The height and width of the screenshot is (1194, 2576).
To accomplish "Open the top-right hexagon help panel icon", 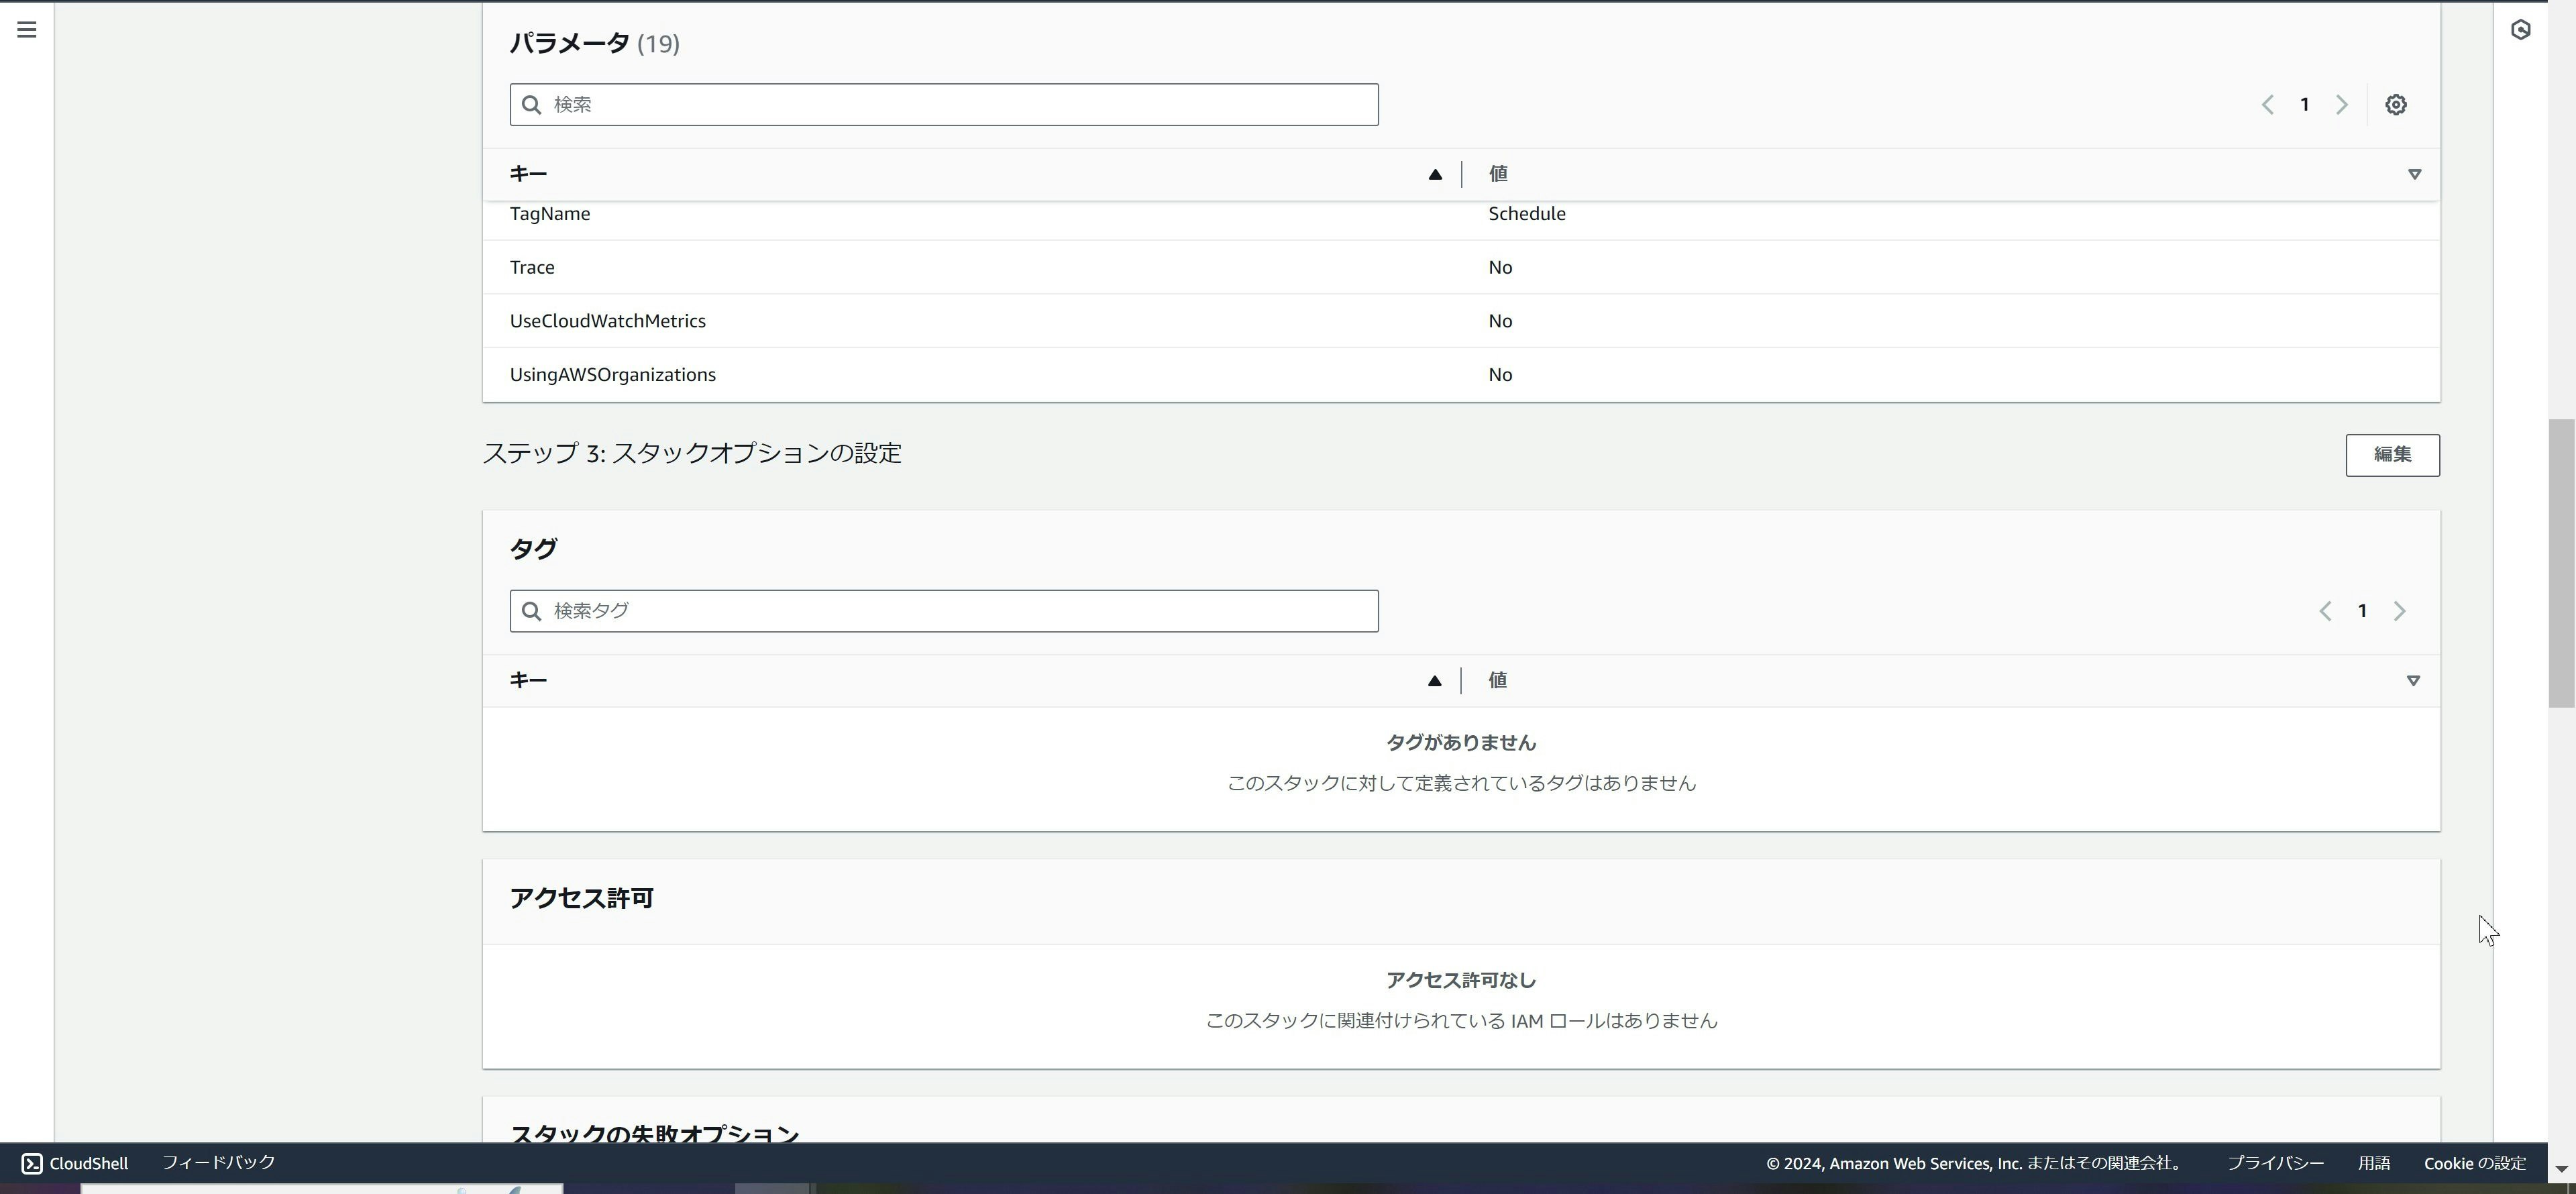I will pyautogui.click(x=2520, y=30).
